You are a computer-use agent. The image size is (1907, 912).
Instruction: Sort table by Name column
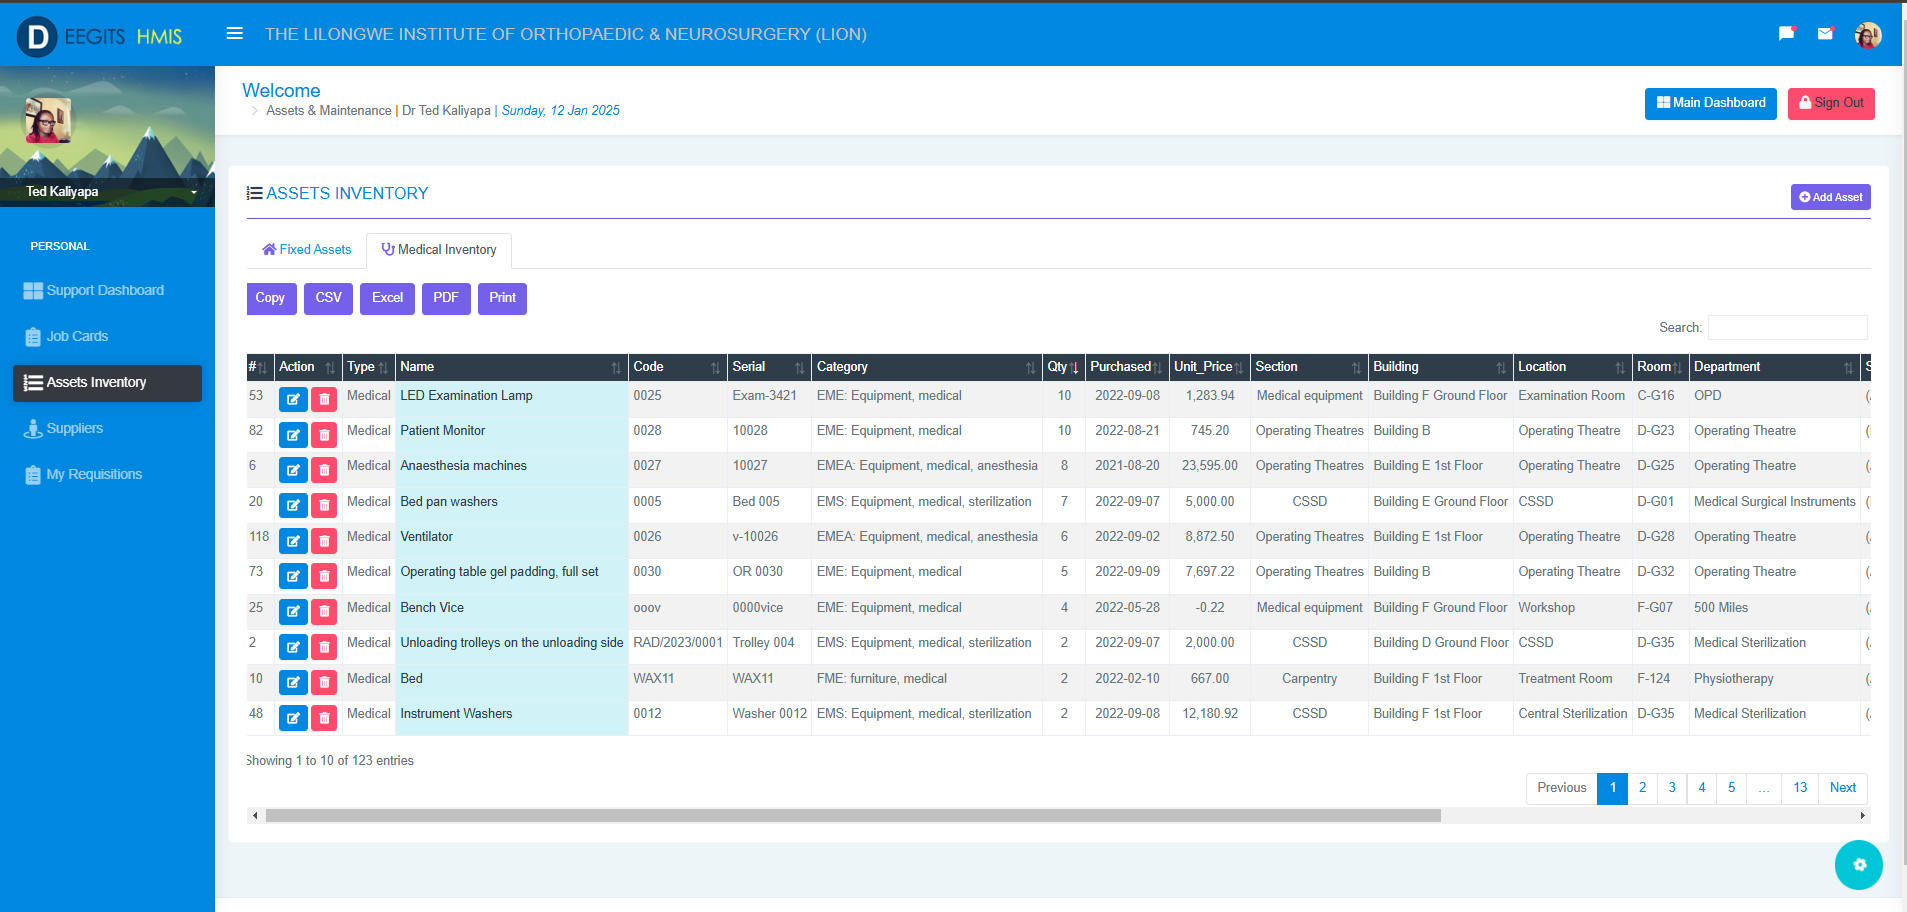[510, 367]
